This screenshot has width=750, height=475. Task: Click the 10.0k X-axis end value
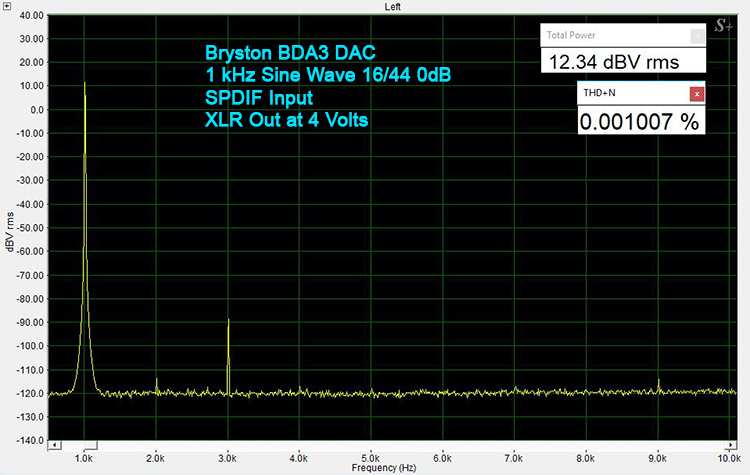(729, 456)
